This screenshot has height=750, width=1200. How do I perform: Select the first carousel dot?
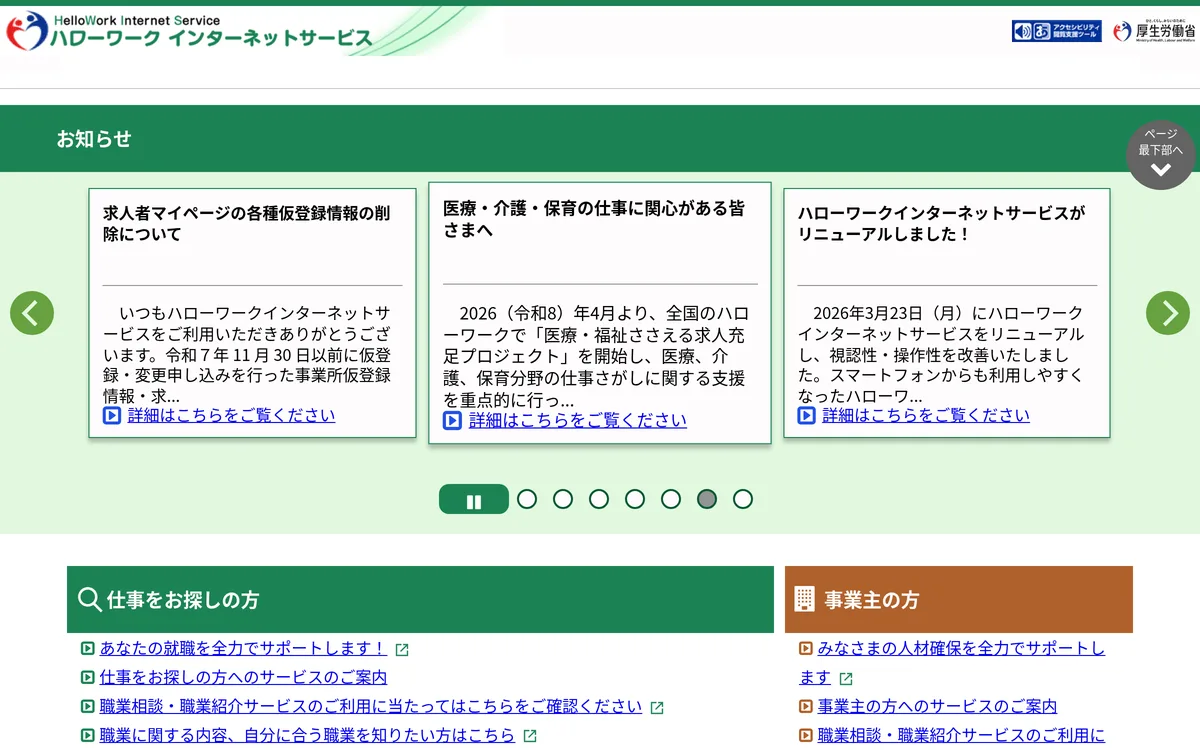(x=527, y=499)
